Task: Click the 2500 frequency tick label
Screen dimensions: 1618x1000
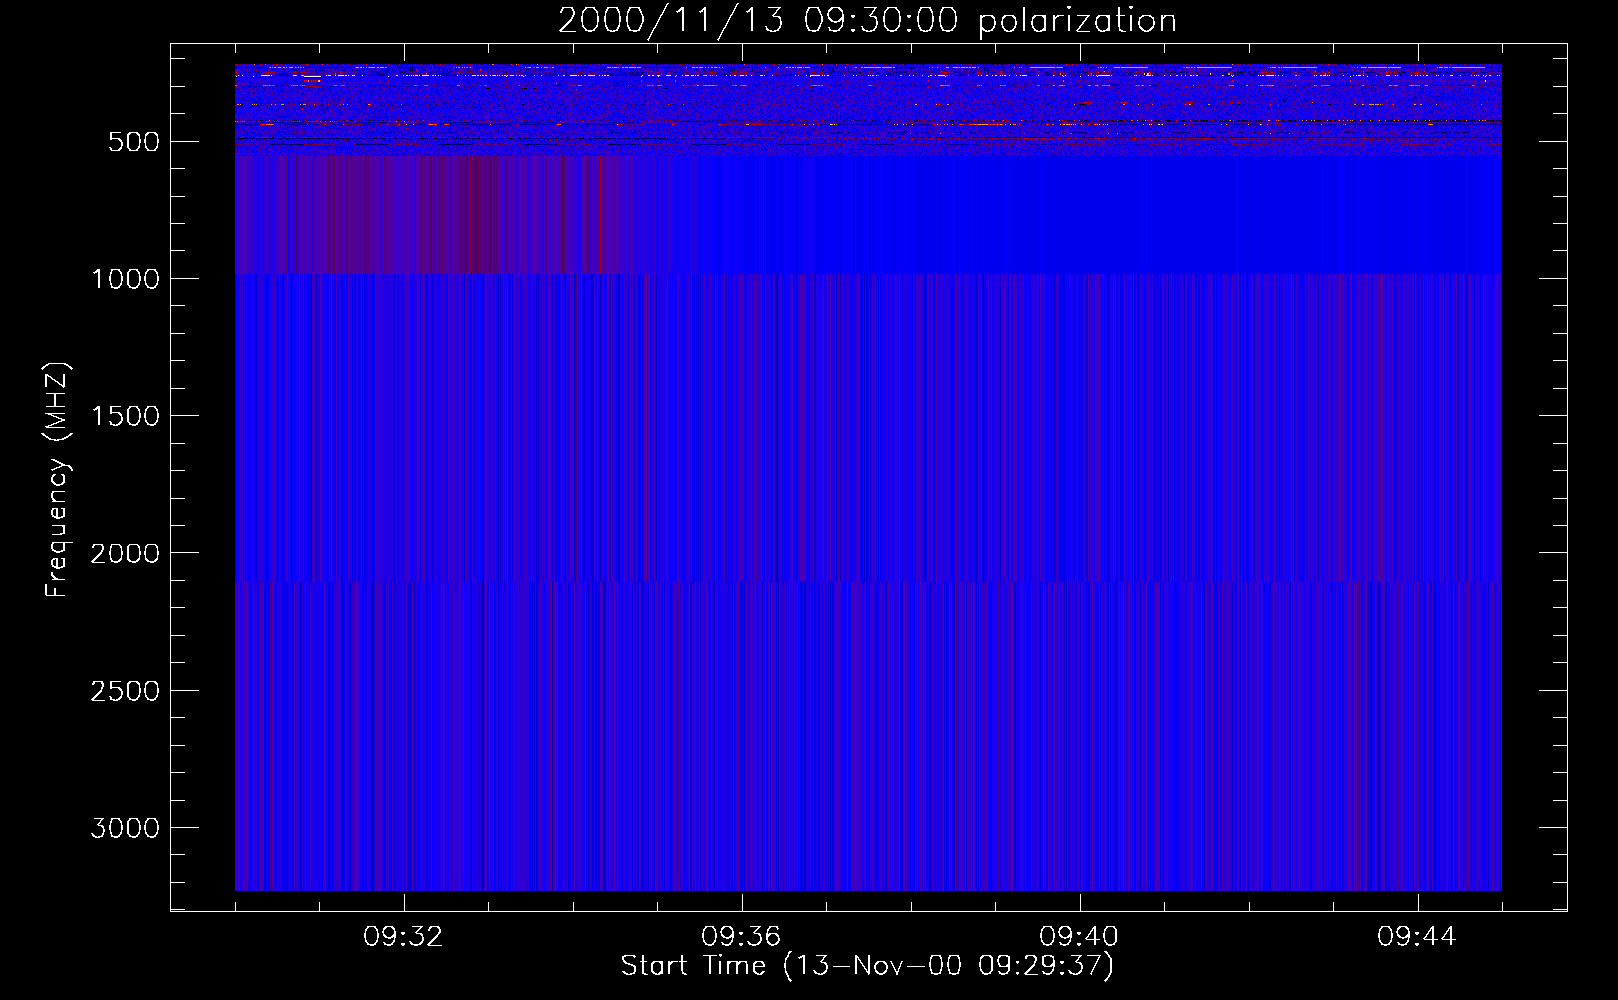Action: click(x=125, y=691)
